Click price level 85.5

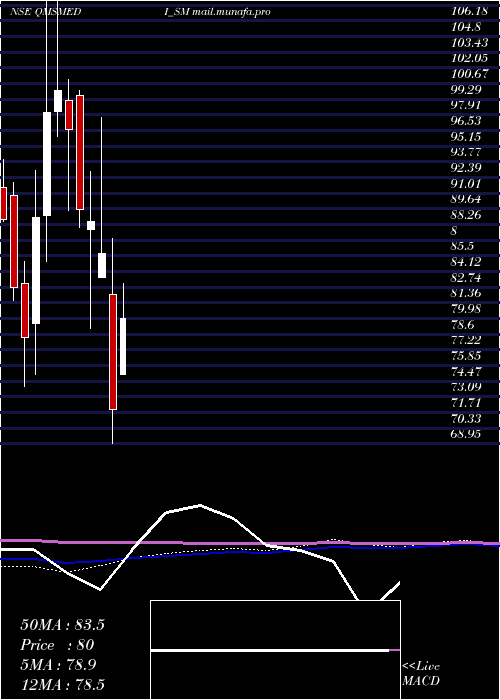point(463,246)
